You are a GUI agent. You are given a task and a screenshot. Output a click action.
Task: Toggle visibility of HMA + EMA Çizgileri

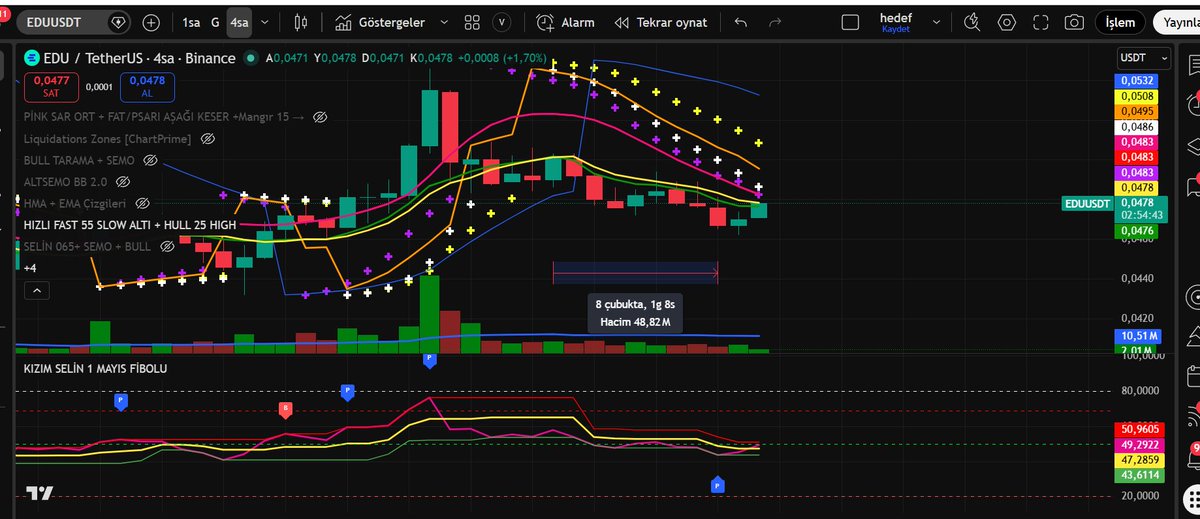click(142, 203)
